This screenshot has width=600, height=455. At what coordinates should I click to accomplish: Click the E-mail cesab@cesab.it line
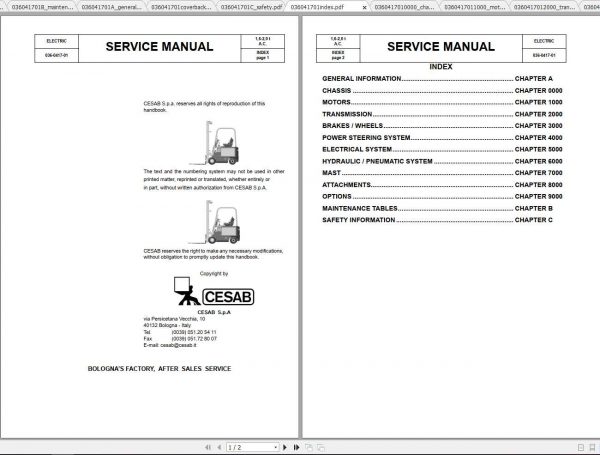[x=170, y=345]
